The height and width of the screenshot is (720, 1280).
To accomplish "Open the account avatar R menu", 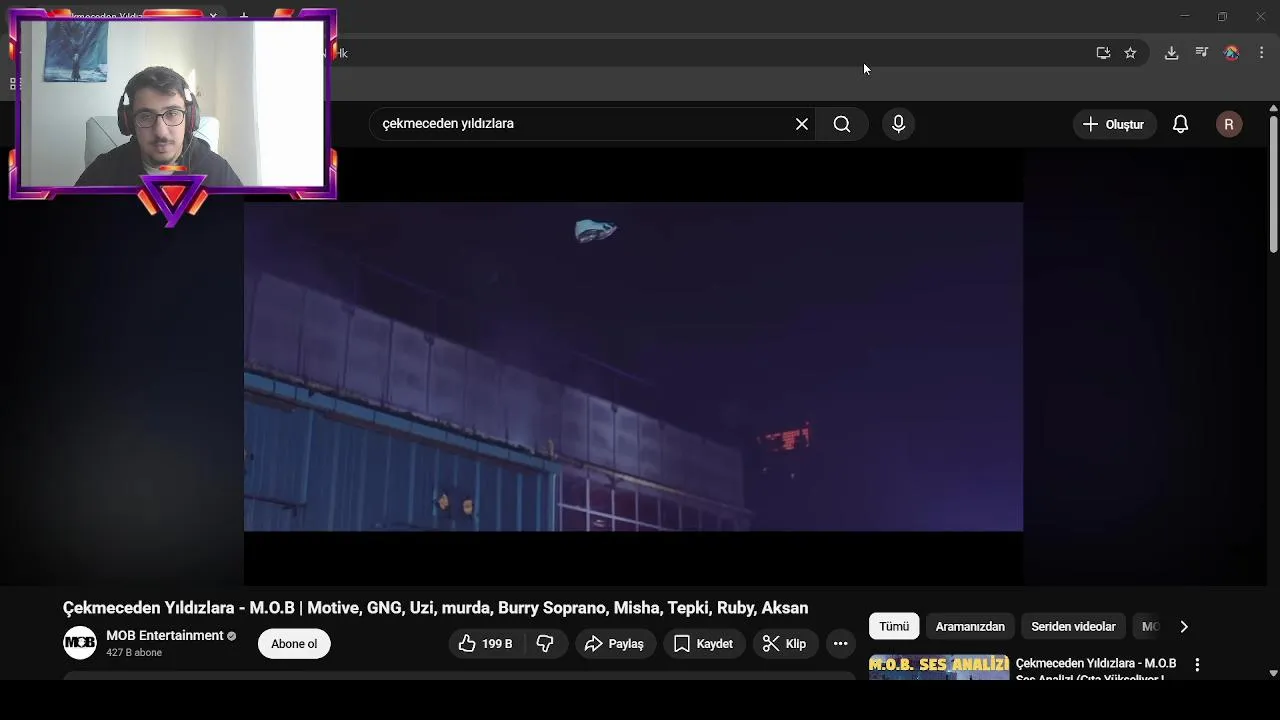I will [1229, 124].
